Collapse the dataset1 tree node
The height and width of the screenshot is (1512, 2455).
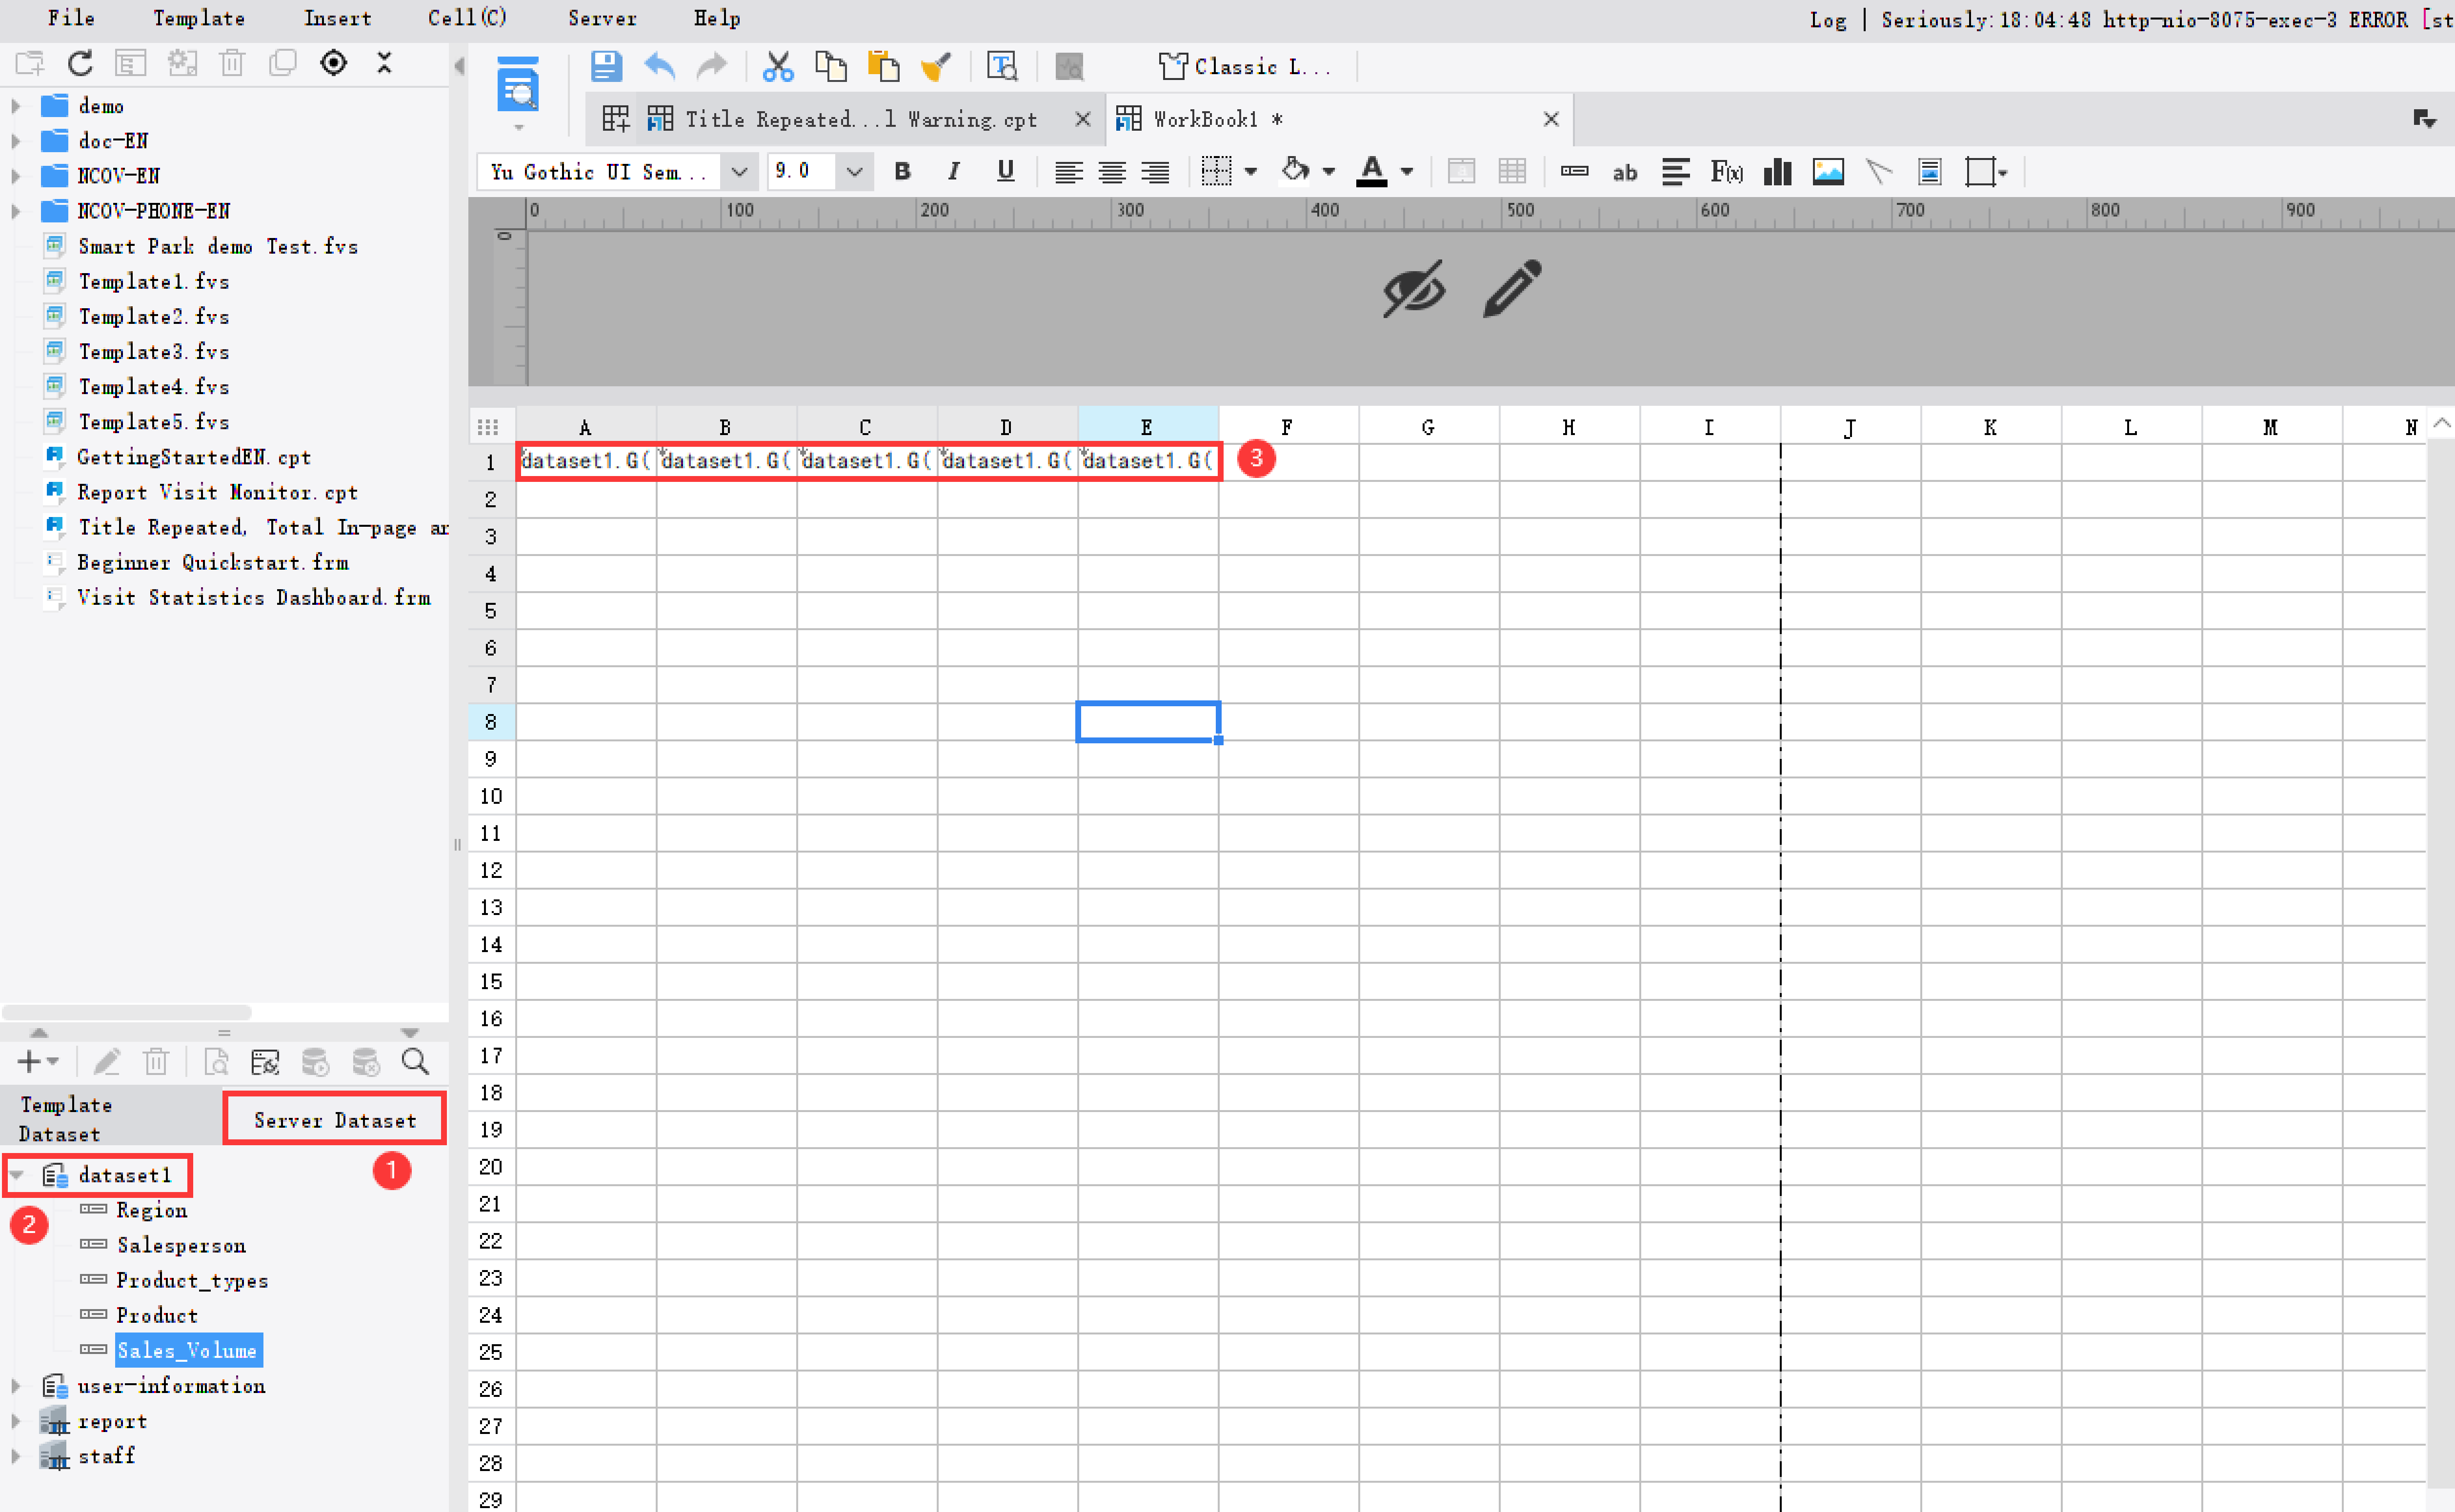click(17, 1175)
